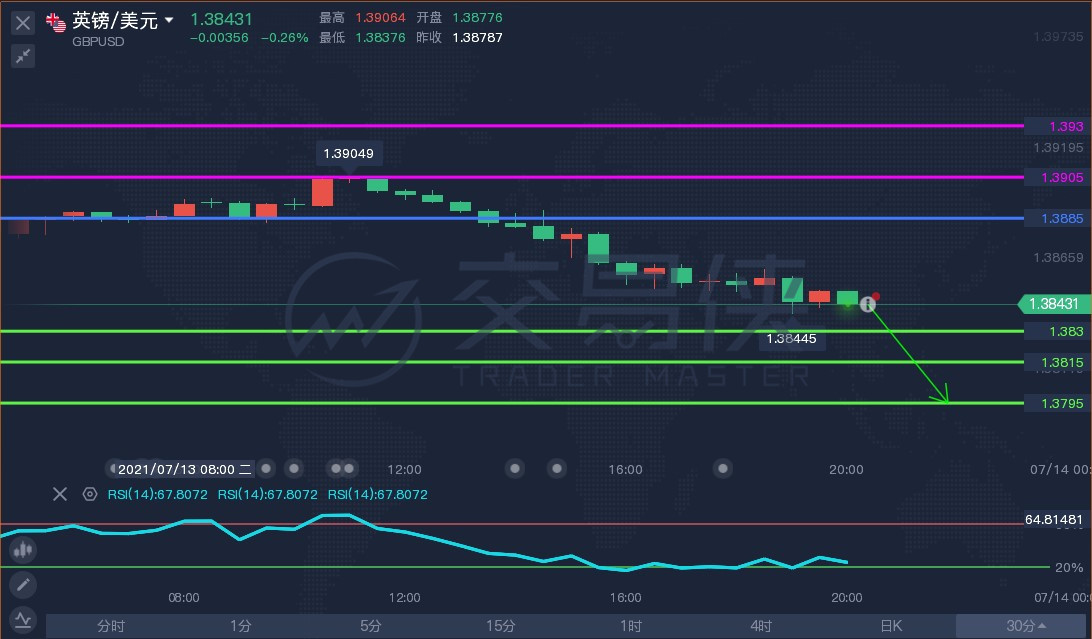Click the 开盘 1.38776 value
Screen dimensions: 1092x639
tap(477, 17)
